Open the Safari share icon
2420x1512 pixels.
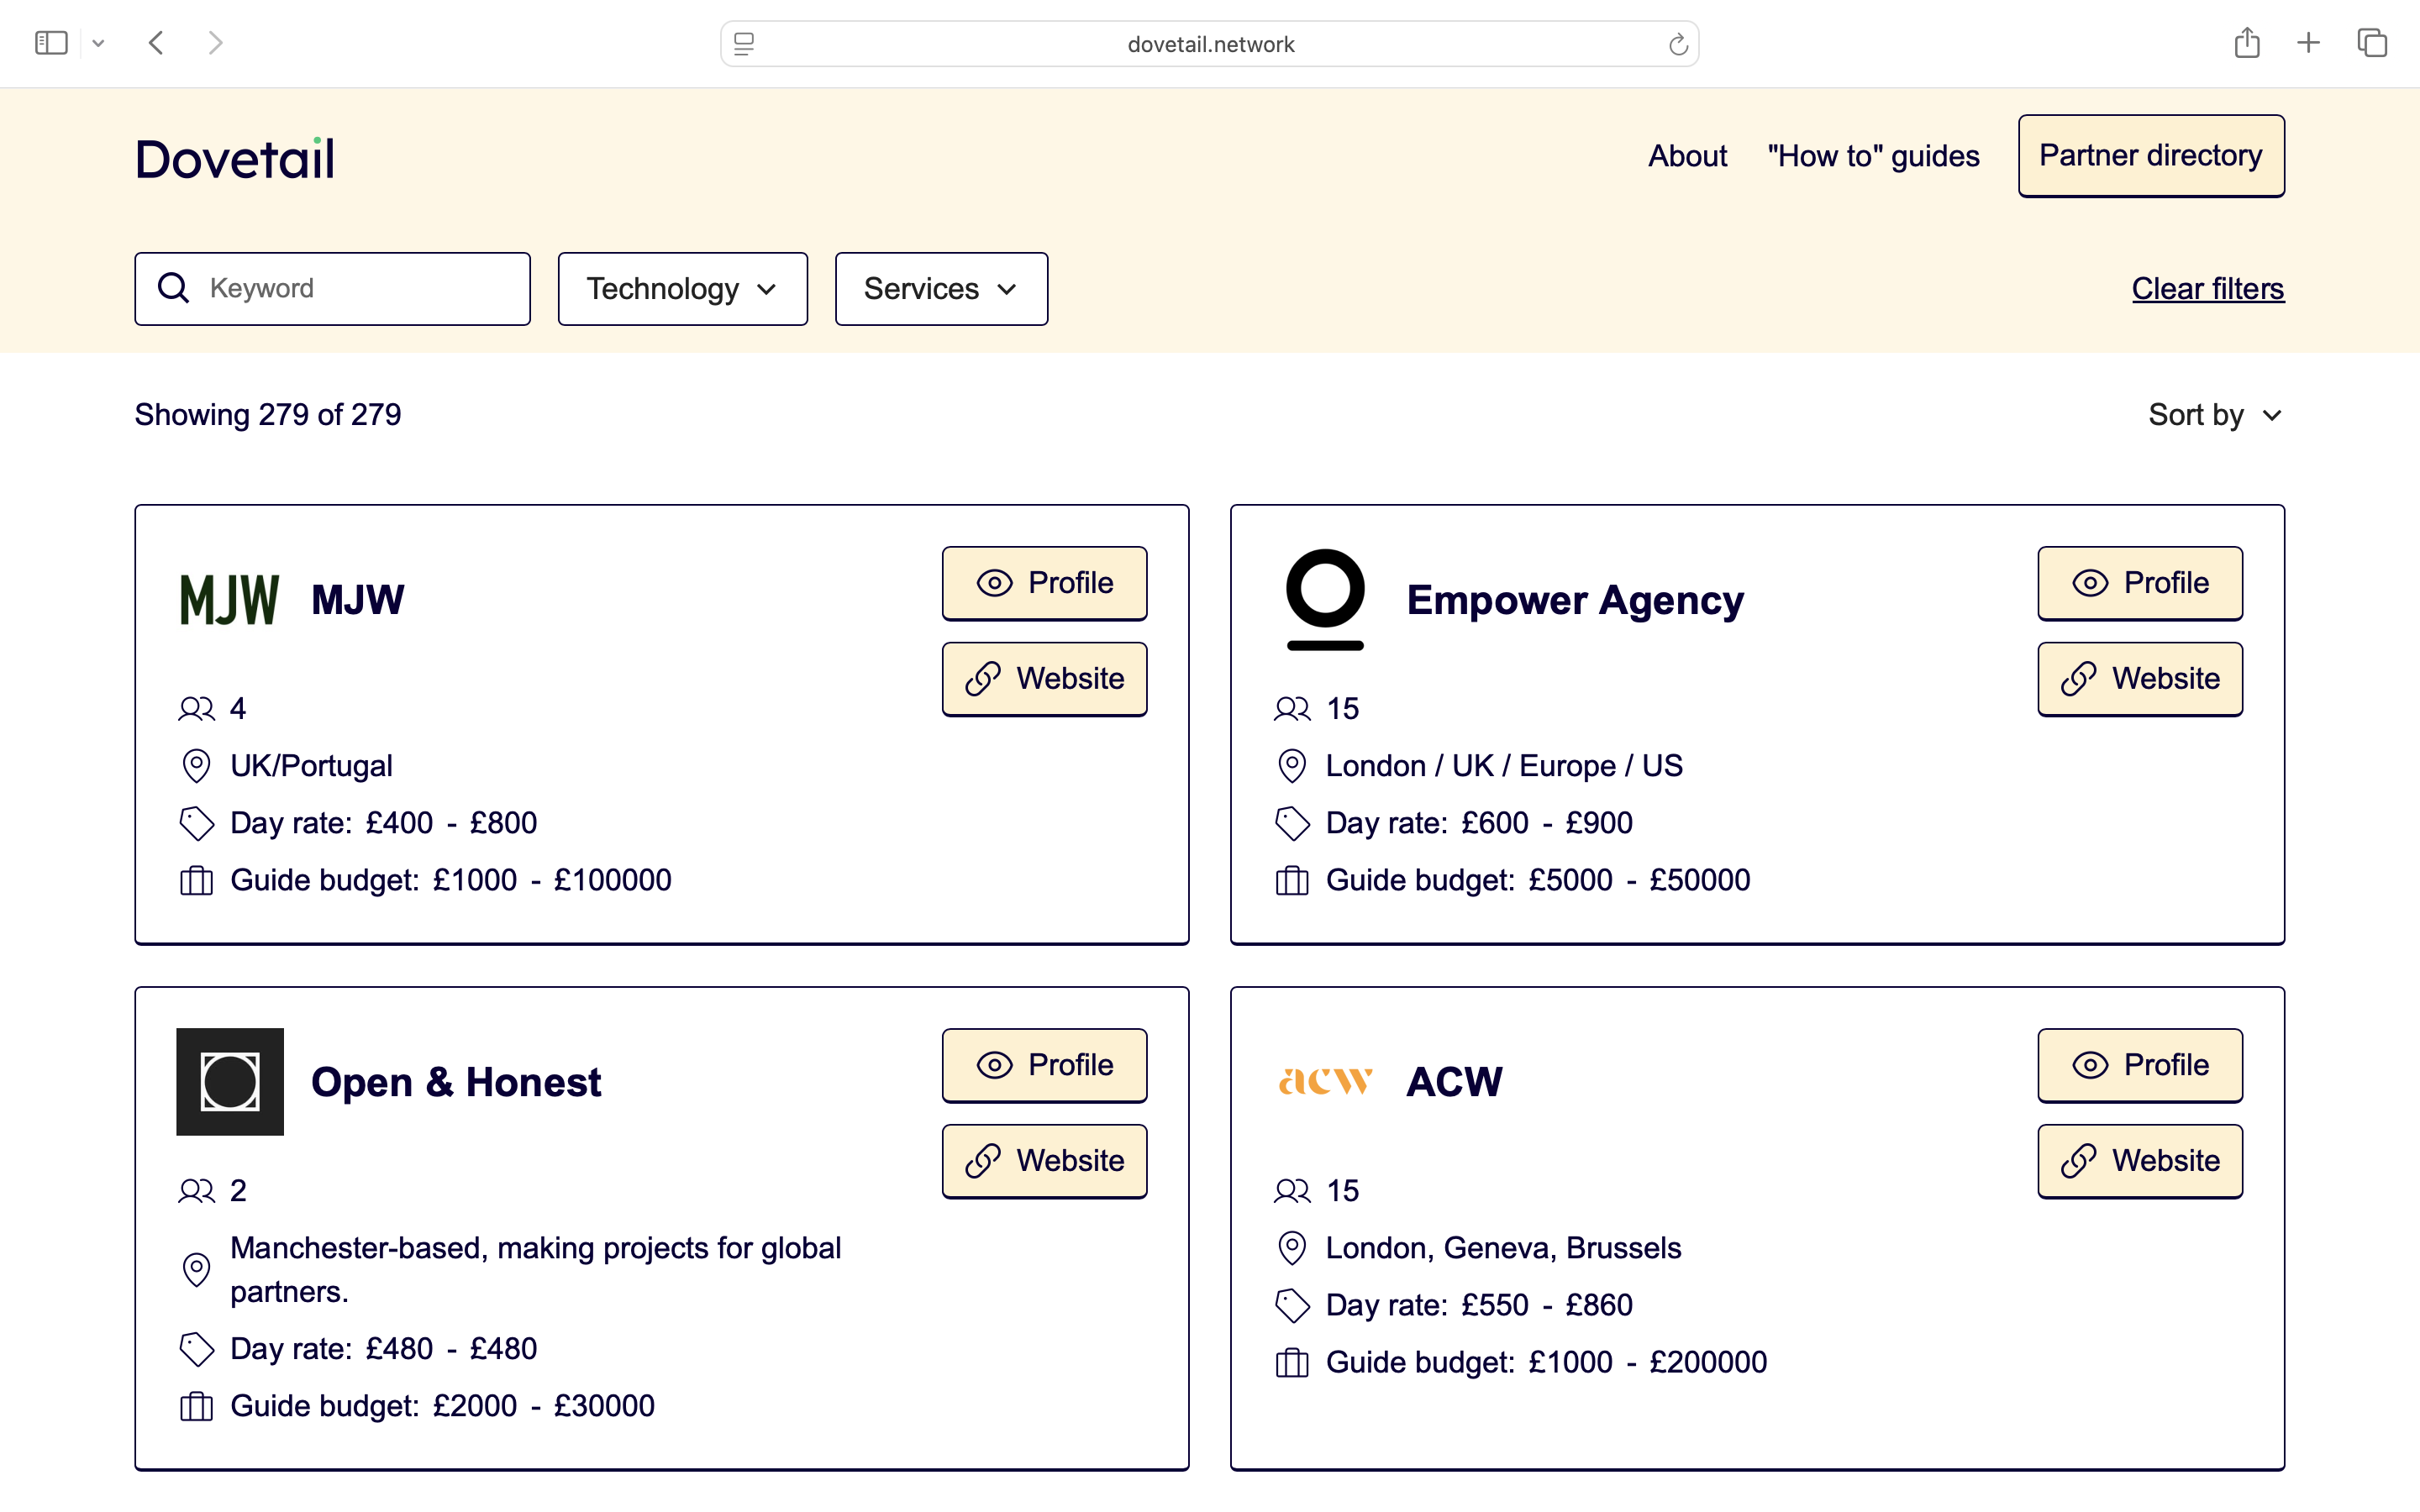2247,43
